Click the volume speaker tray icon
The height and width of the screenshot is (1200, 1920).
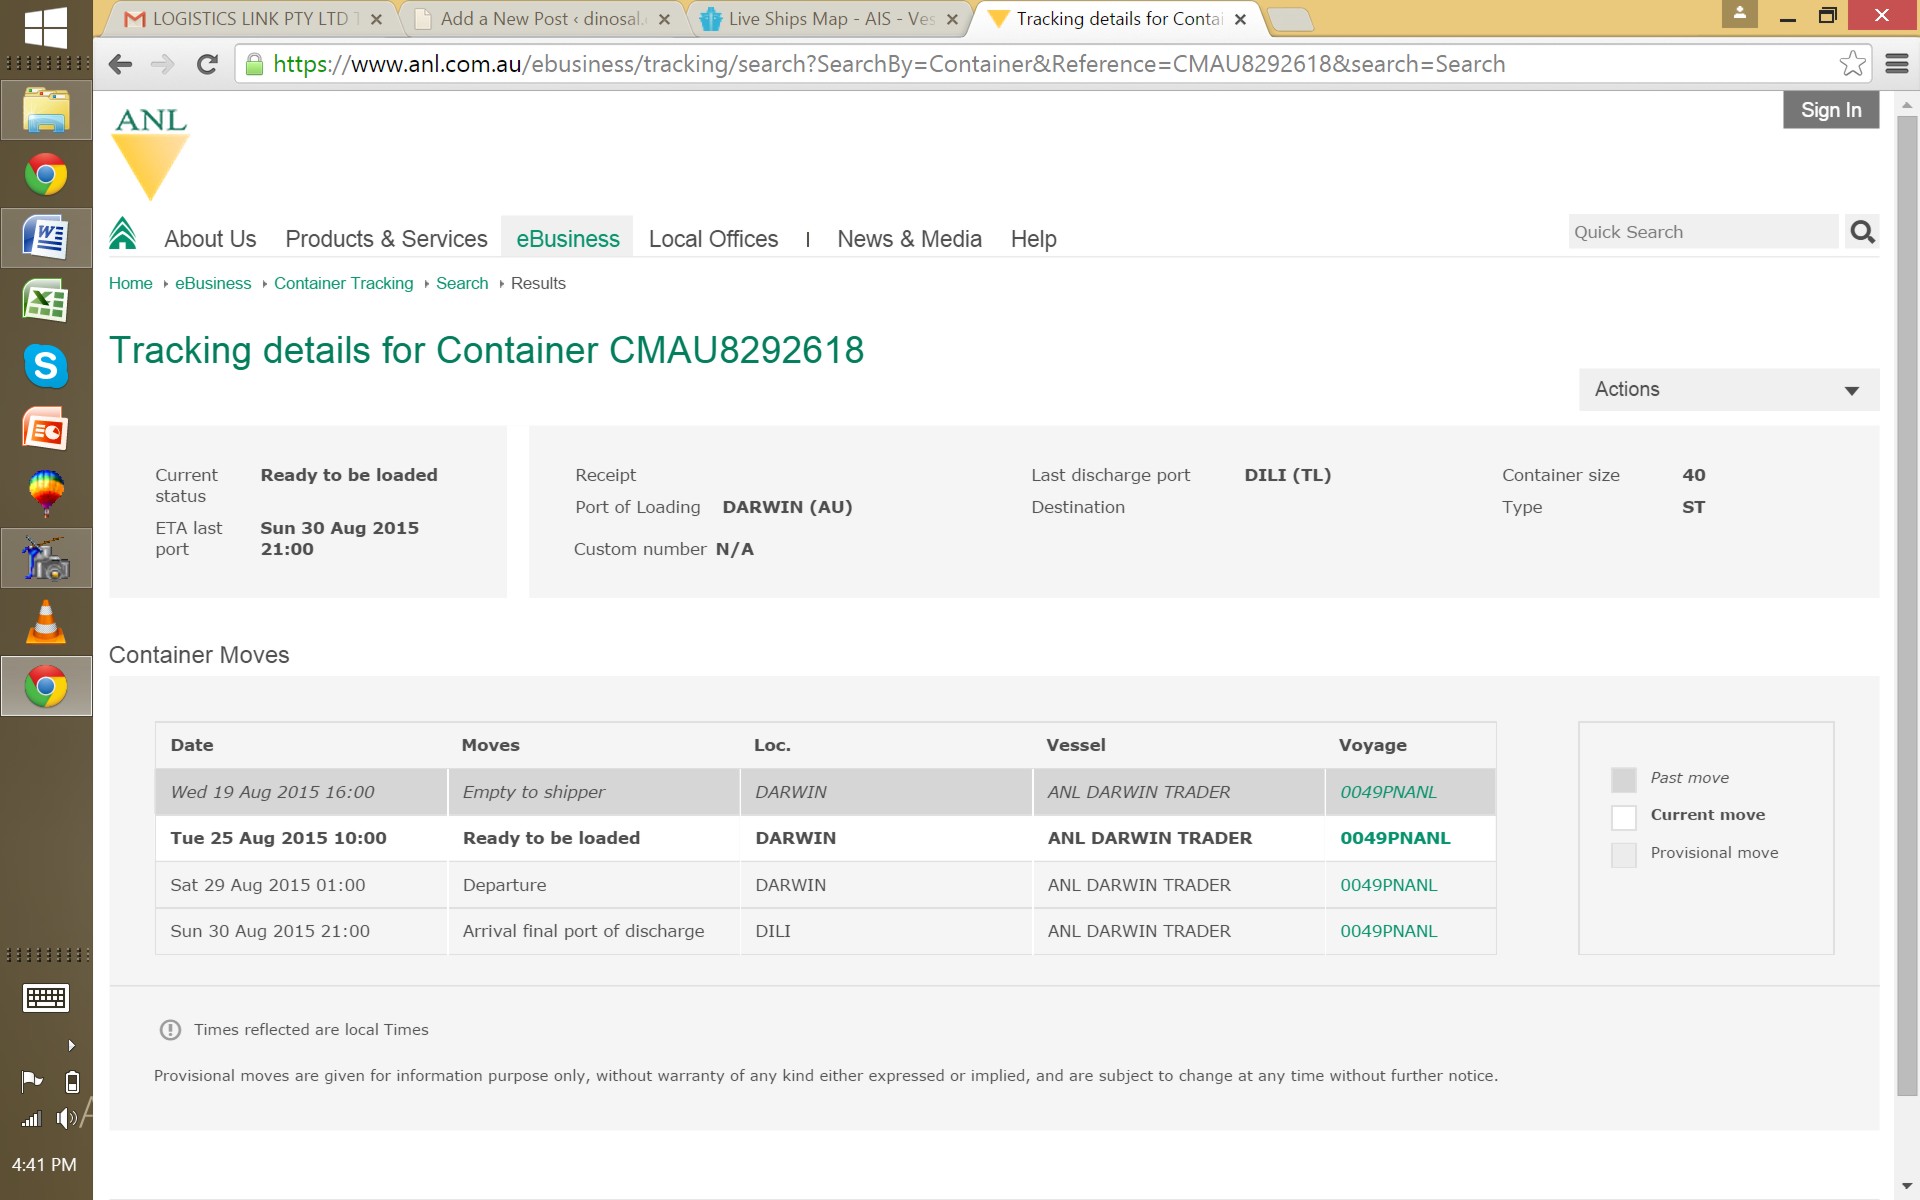pyautogui.click(x=66, y=1118)
